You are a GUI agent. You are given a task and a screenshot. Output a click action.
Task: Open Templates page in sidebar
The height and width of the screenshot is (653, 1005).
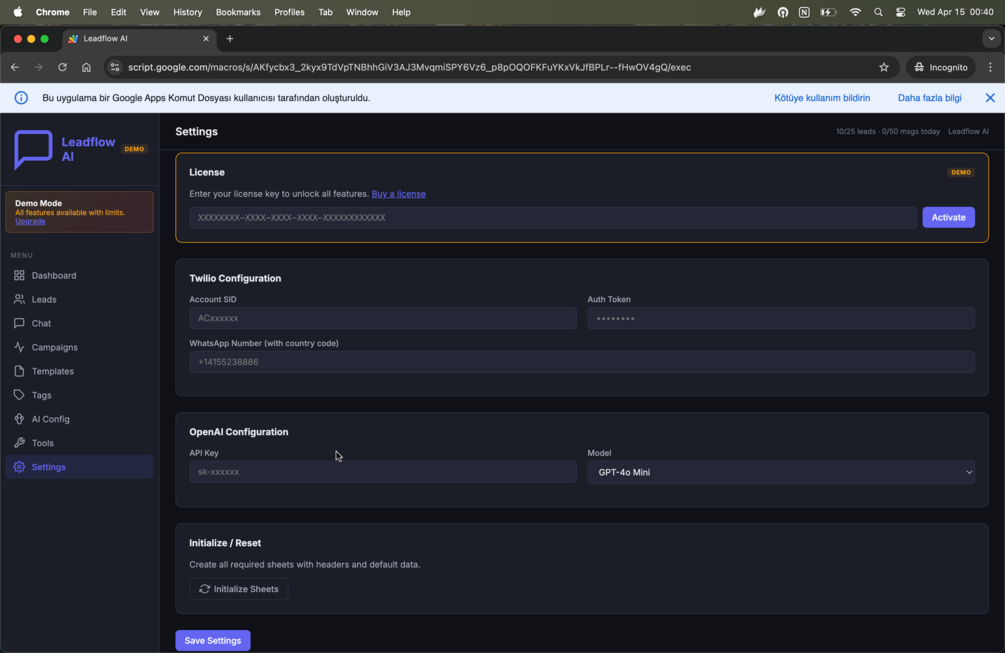[79, 371]
